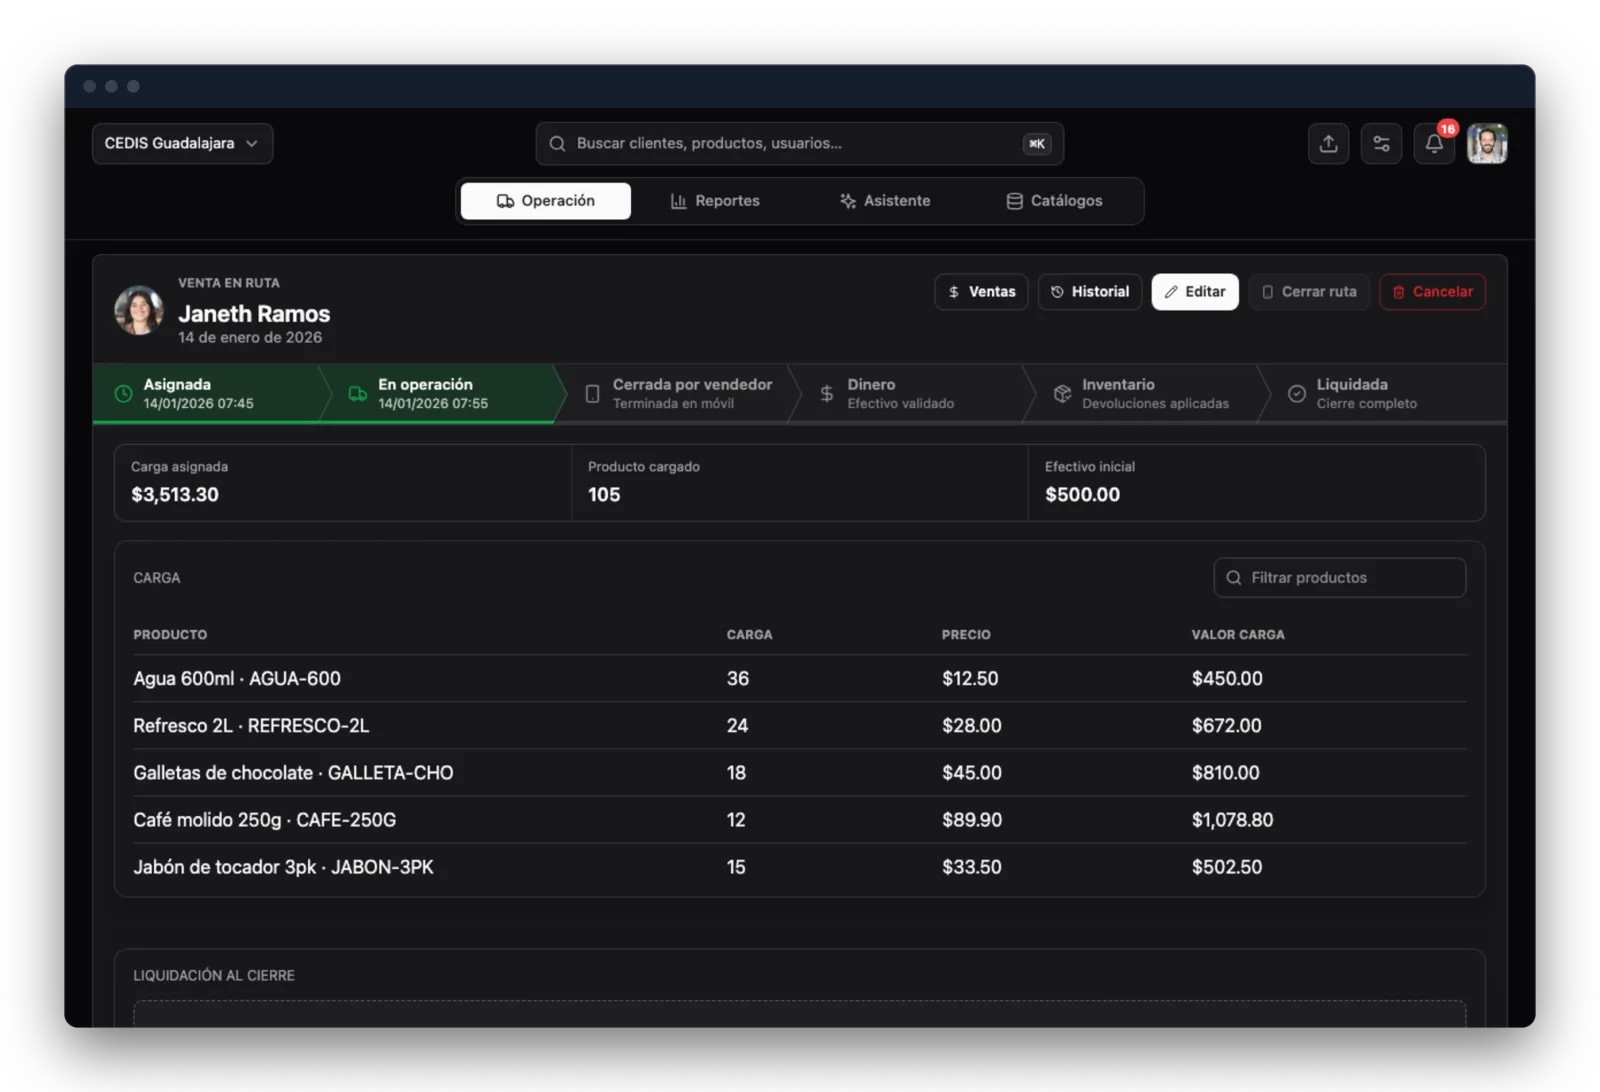
Task: Select the Asignada step in the progress bar
Action: pos(206,394)
